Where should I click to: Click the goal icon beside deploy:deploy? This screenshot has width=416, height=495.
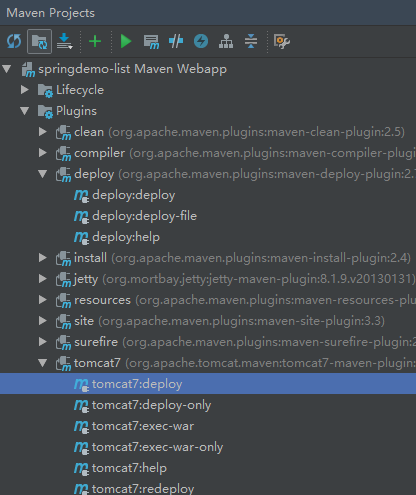(81, 196)
